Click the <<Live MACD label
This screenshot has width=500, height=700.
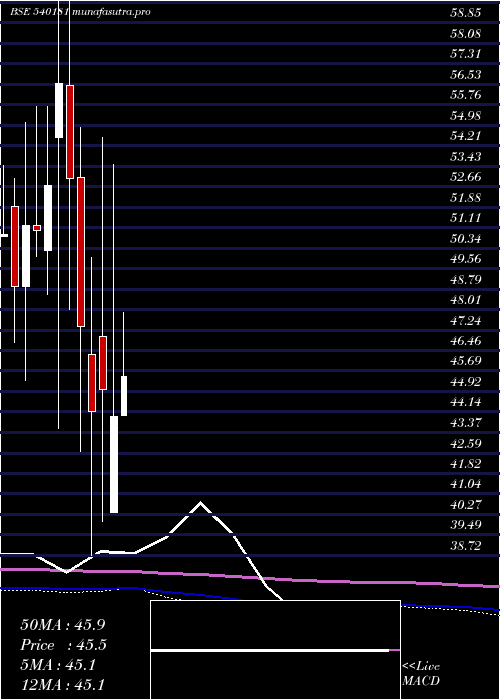click(x=421, y=674)
